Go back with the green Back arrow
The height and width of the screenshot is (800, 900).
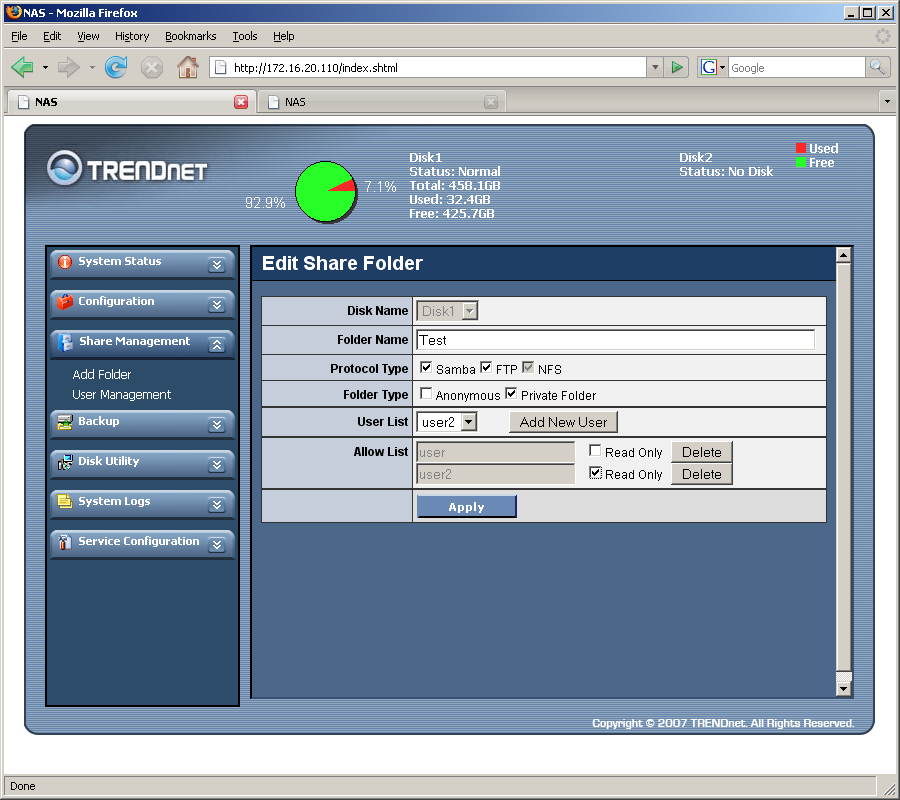[x=22, y=68]
